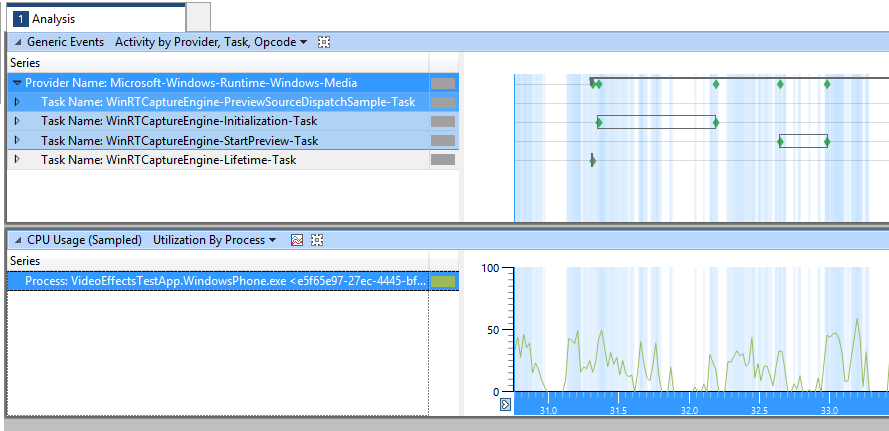Screen dimensions: 889x431
Task: Expand the WinRTCaptureEngine-Initialization-Task row
Action: click(x=17, y=121)
